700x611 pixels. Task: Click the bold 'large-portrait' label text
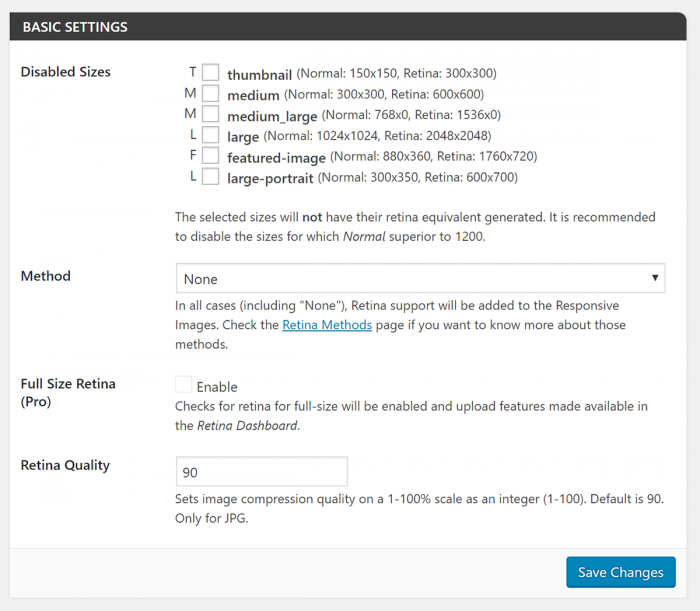click(270, 178)
